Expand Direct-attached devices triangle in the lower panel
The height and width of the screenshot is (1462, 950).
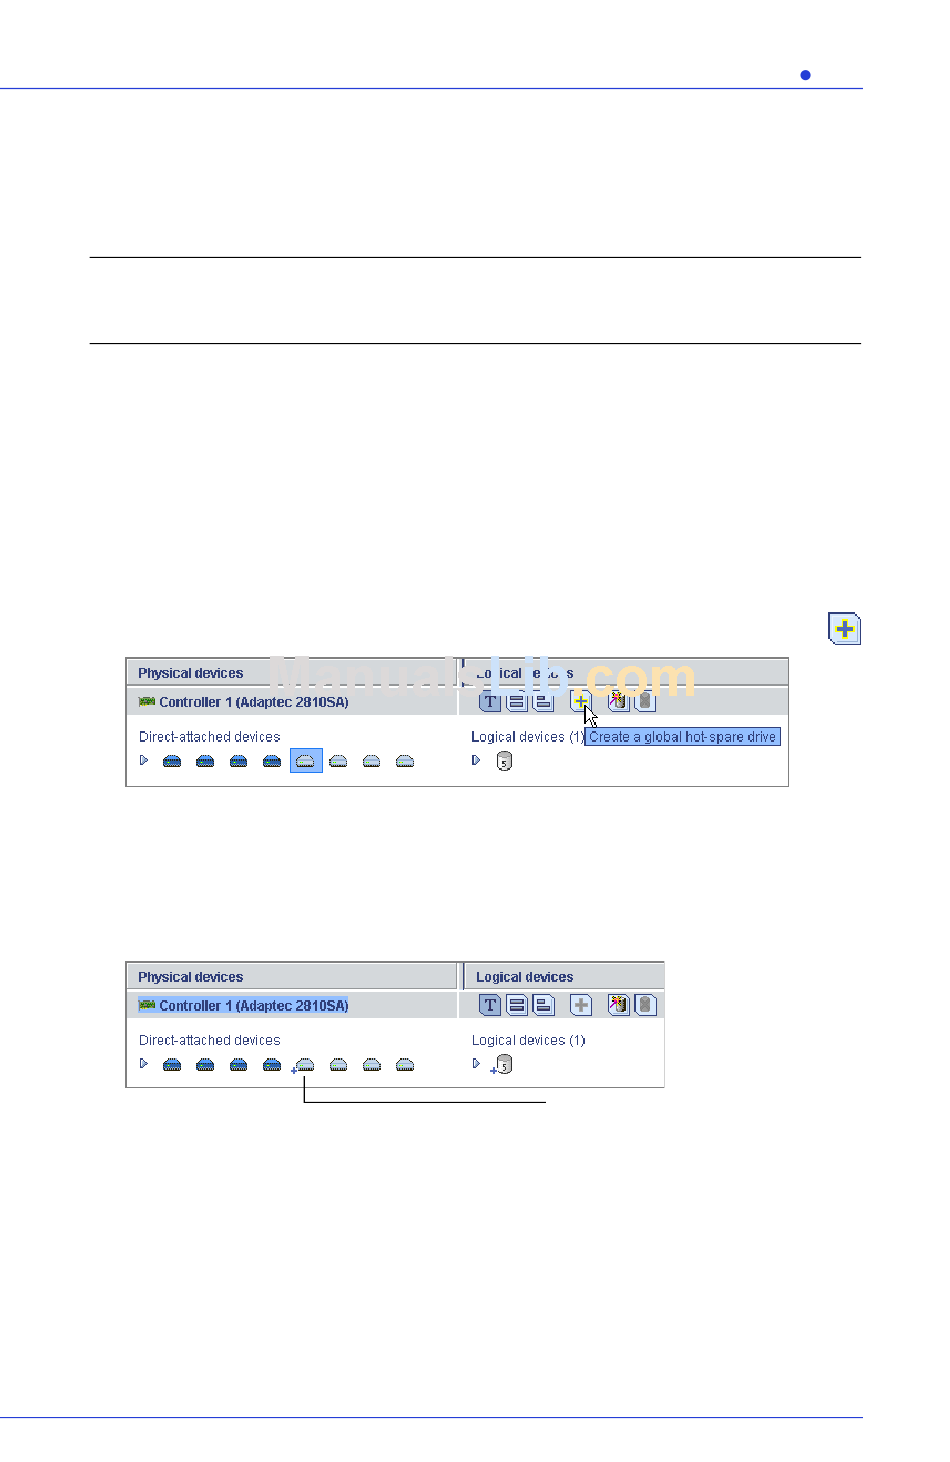pos(144,1063)
